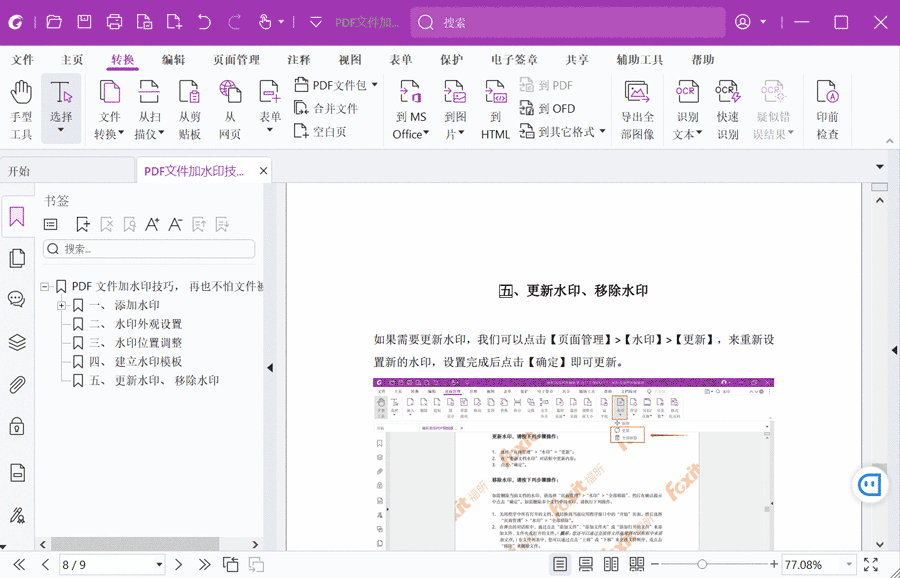The width and height of the screenshot is (900, 578).
Task: Enable continuous page view mode
Action: 585,564
